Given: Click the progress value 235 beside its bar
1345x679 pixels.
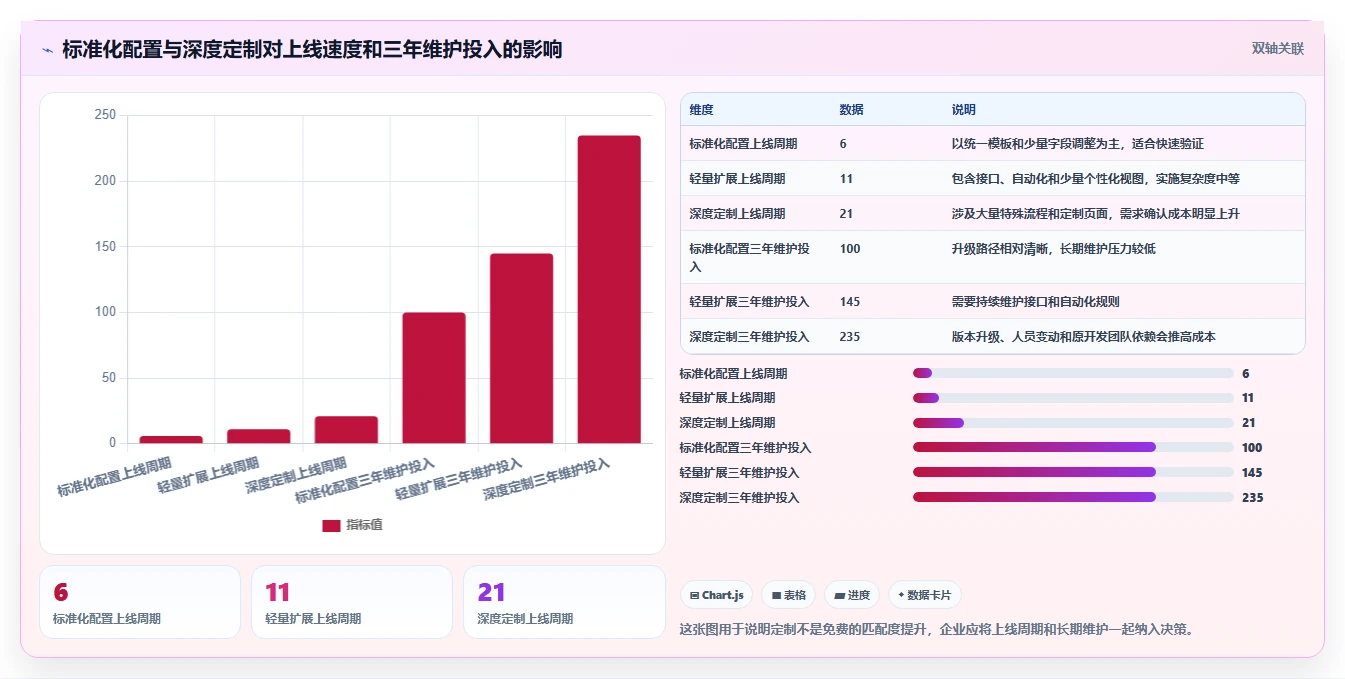Looking at the screenshot, I should [x=1252, y=498].
